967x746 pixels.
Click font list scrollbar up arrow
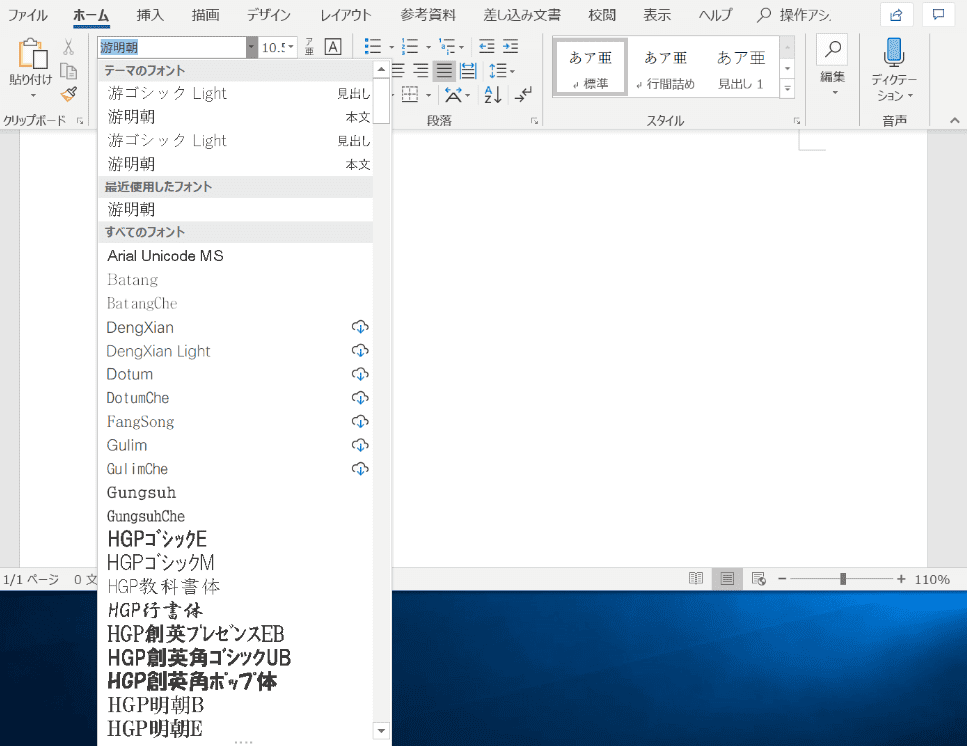pyautogui.click(x=381, y=69)
